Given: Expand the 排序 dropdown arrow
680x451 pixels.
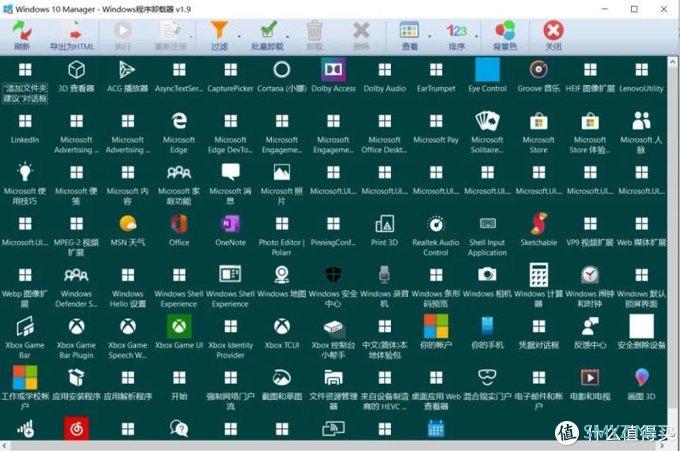Looking at the screenshot, I should click(477, 36).
